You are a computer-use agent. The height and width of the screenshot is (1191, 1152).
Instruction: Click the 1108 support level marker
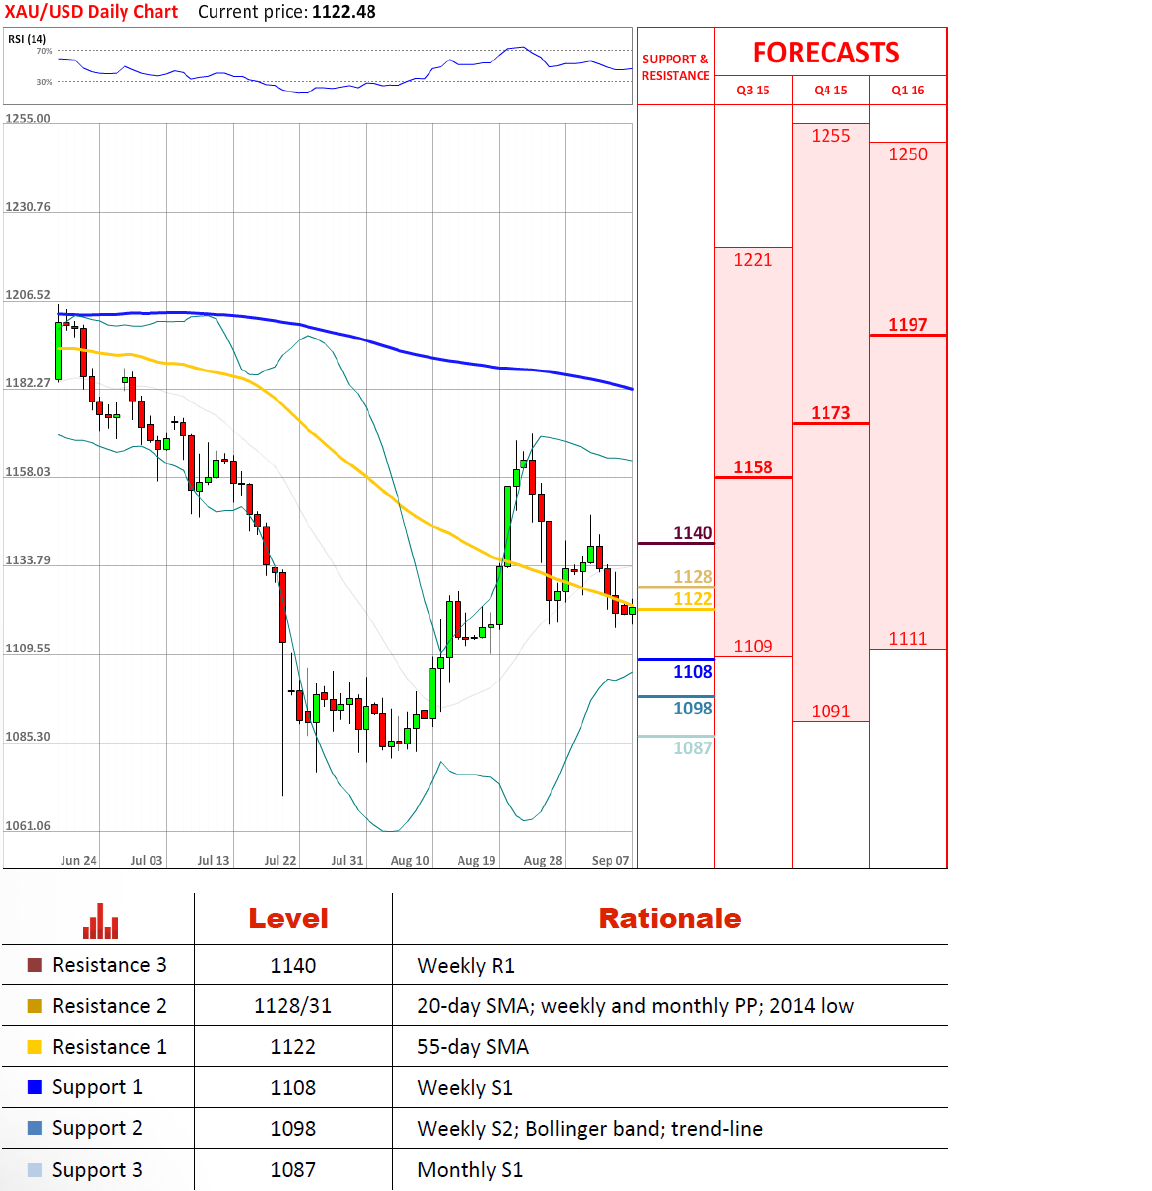[x=693, y=671]
